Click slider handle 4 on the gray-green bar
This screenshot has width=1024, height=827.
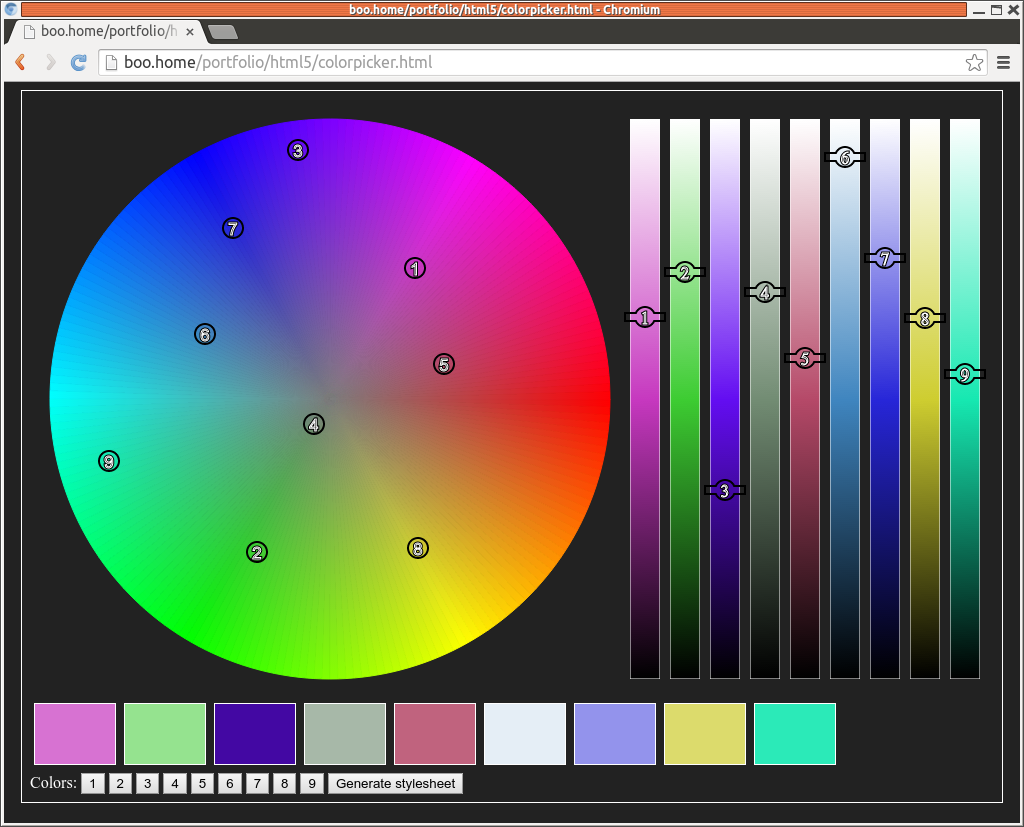tap(765, 292)
